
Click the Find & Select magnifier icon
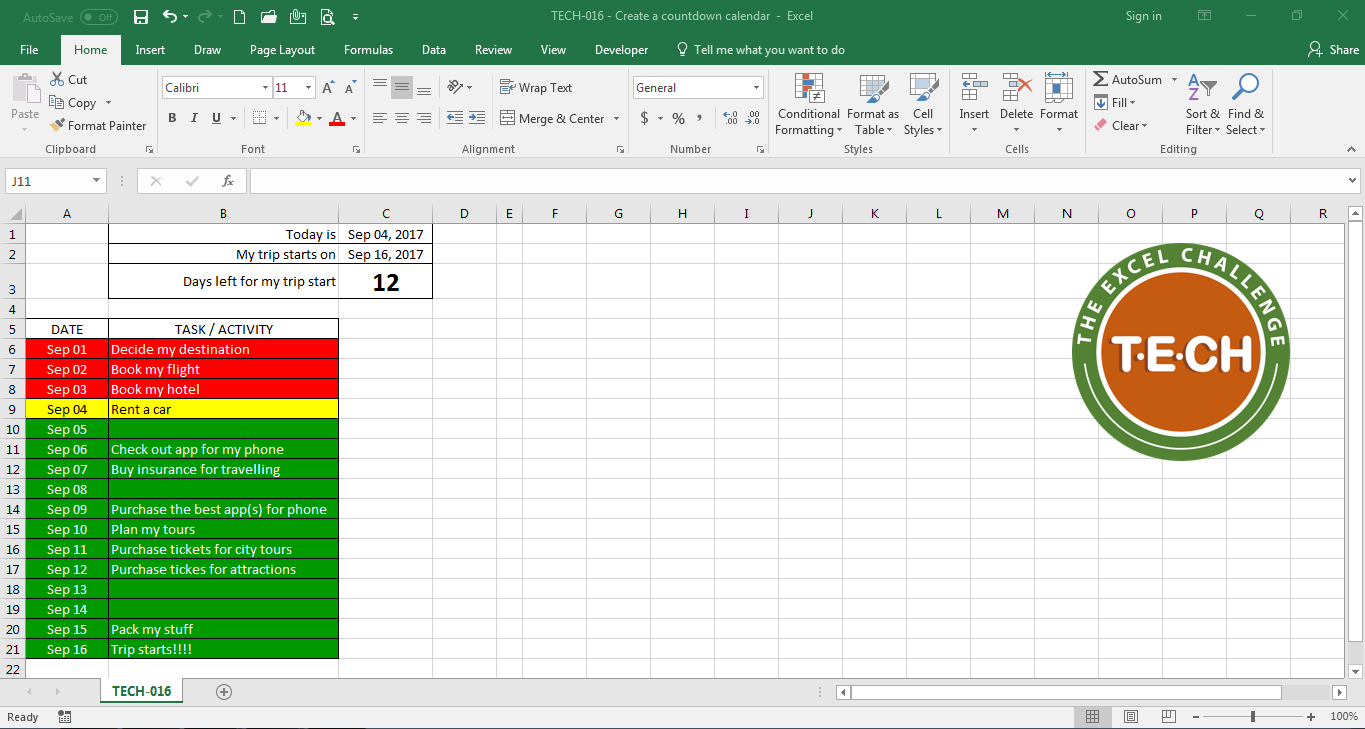coord(1245,88)
